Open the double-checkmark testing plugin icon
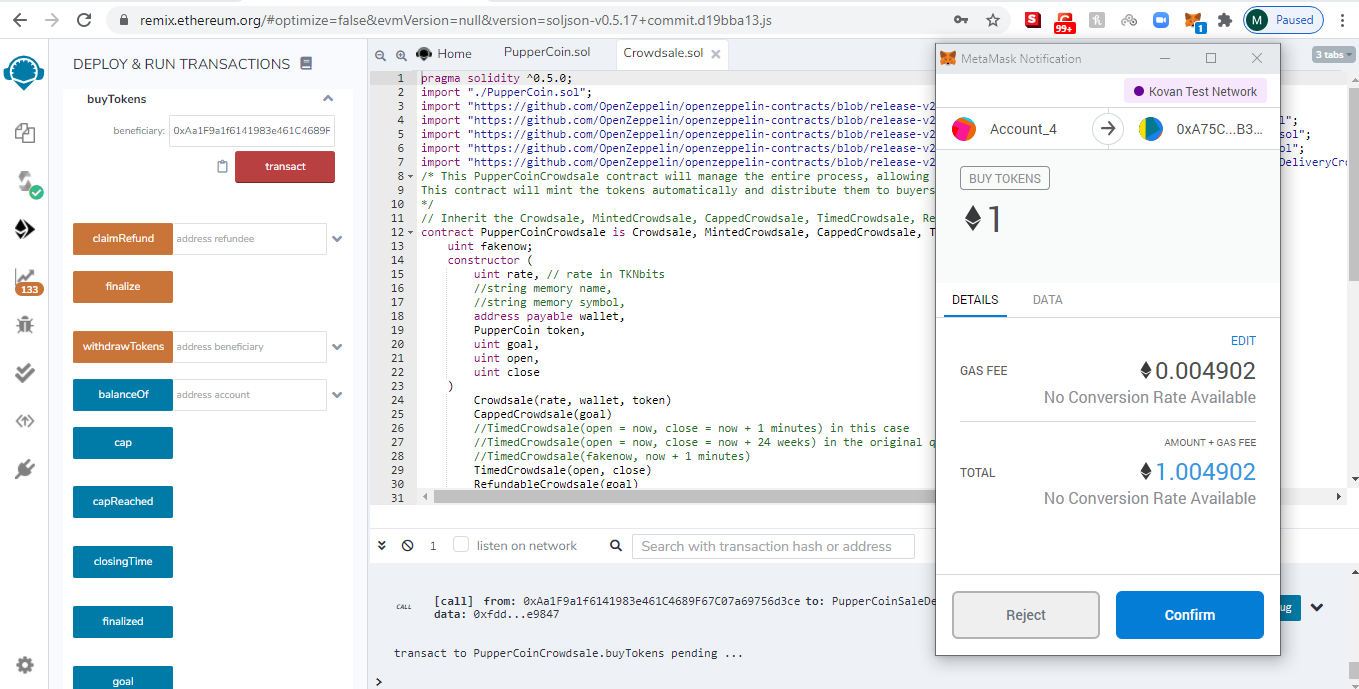 (x=25, y=372)
